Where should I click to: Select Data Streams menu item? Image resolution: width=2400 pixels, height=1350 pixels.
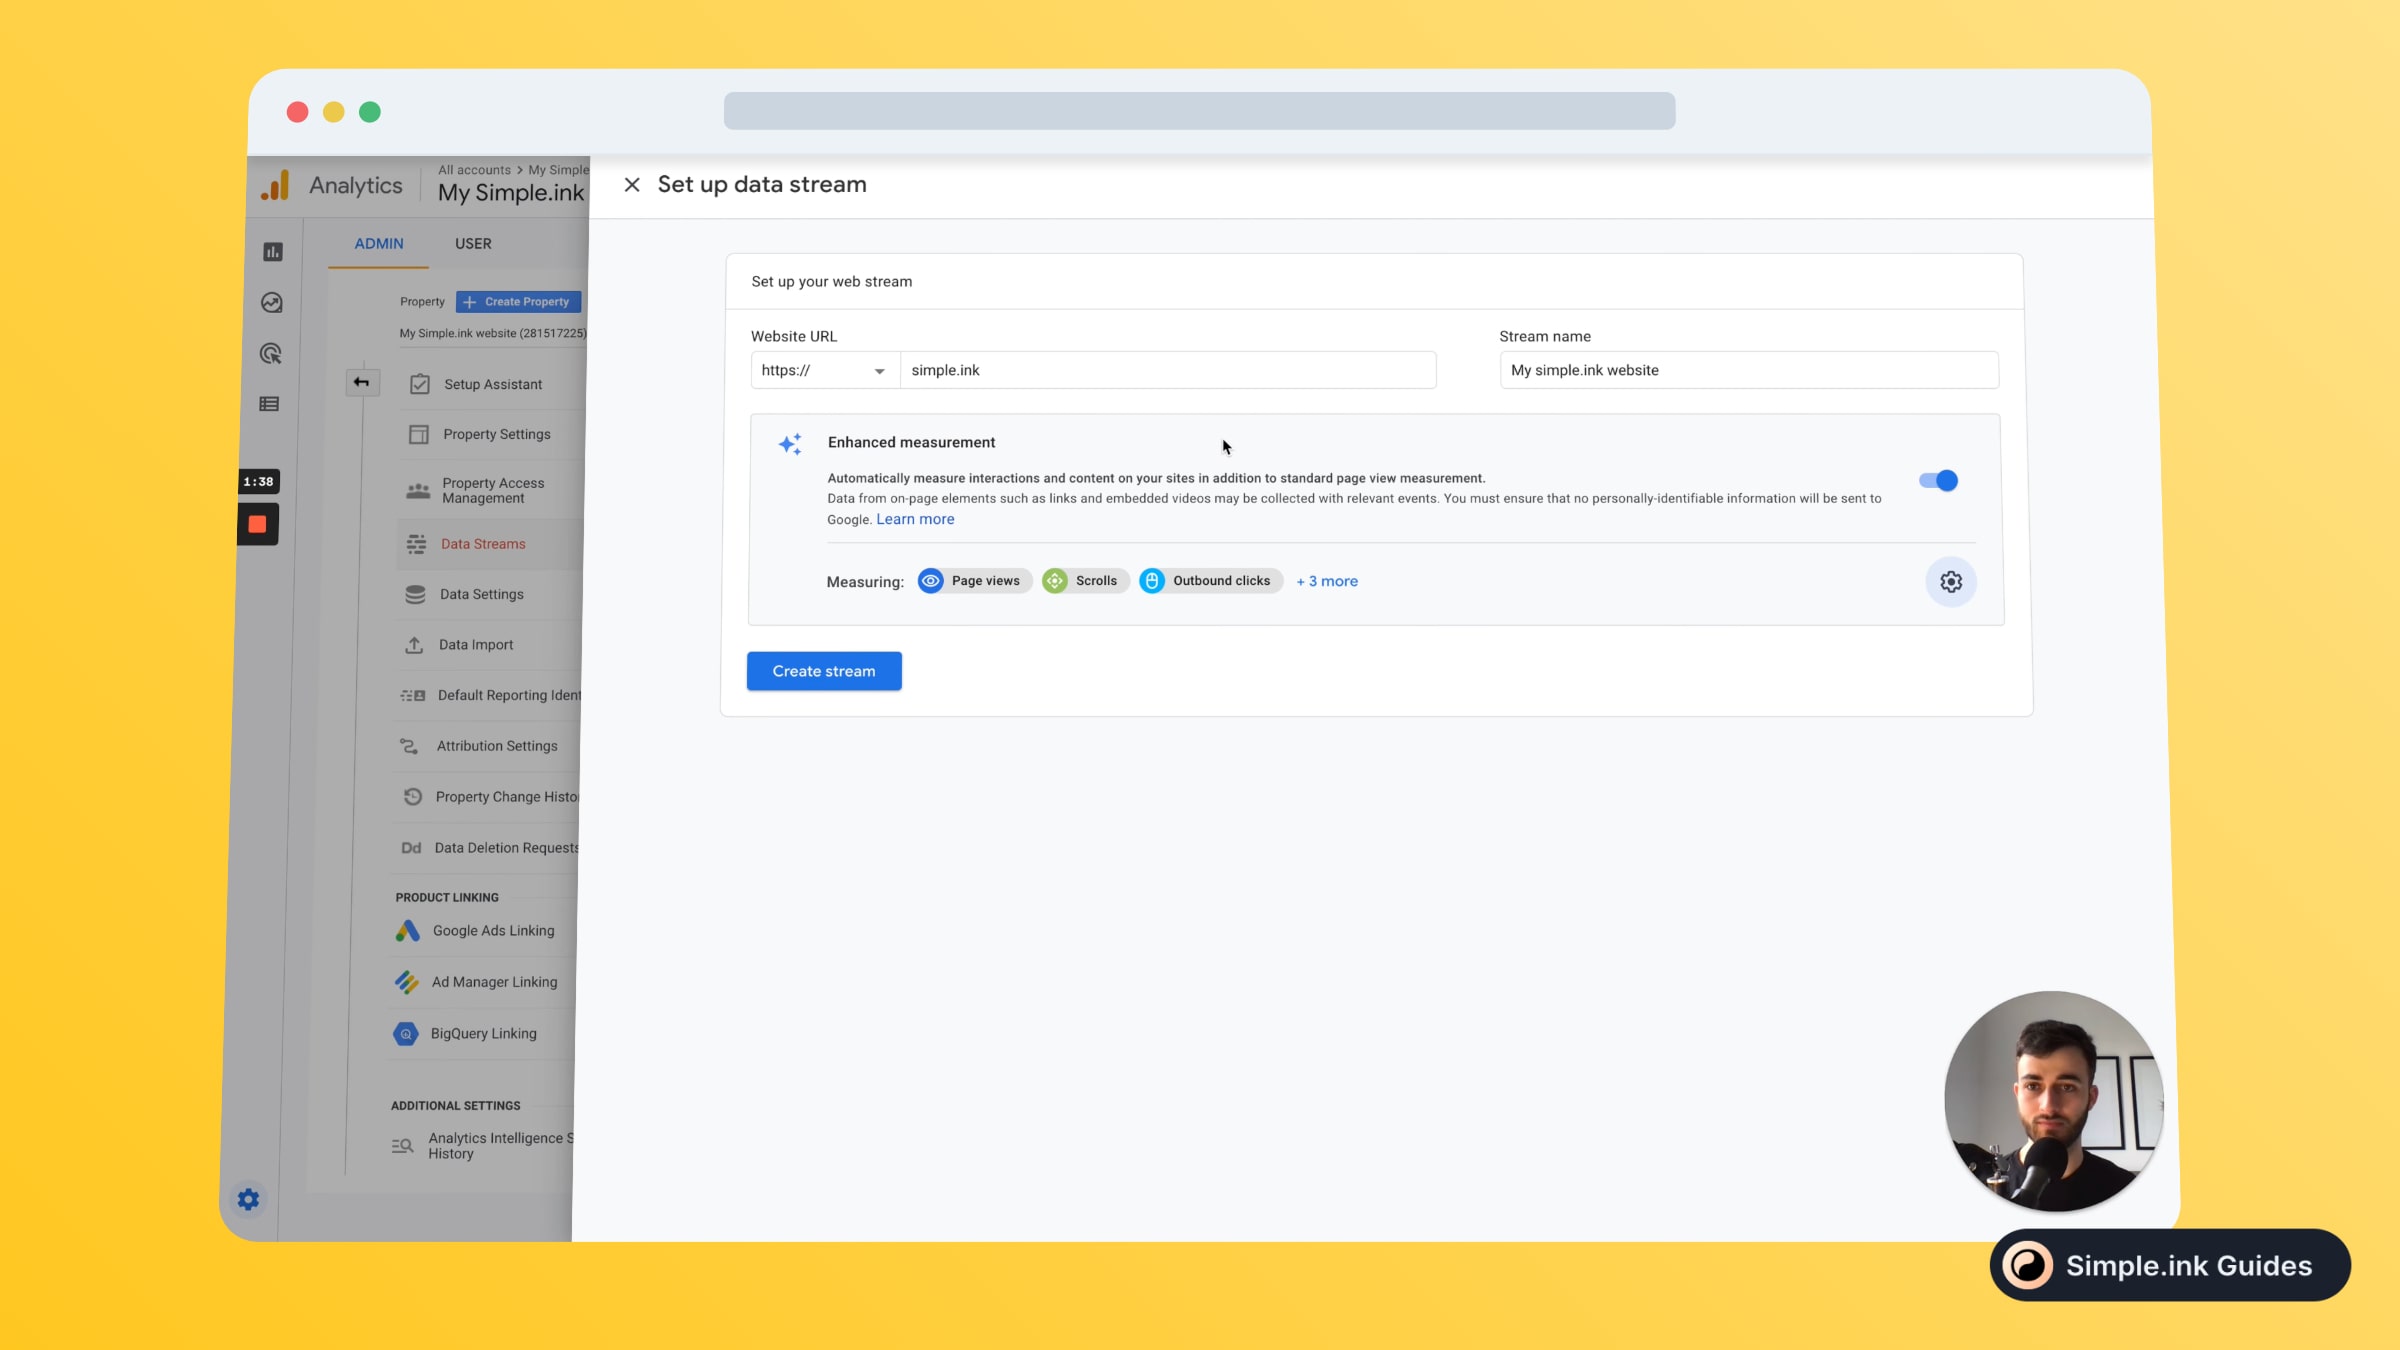(x=483, y=544)
